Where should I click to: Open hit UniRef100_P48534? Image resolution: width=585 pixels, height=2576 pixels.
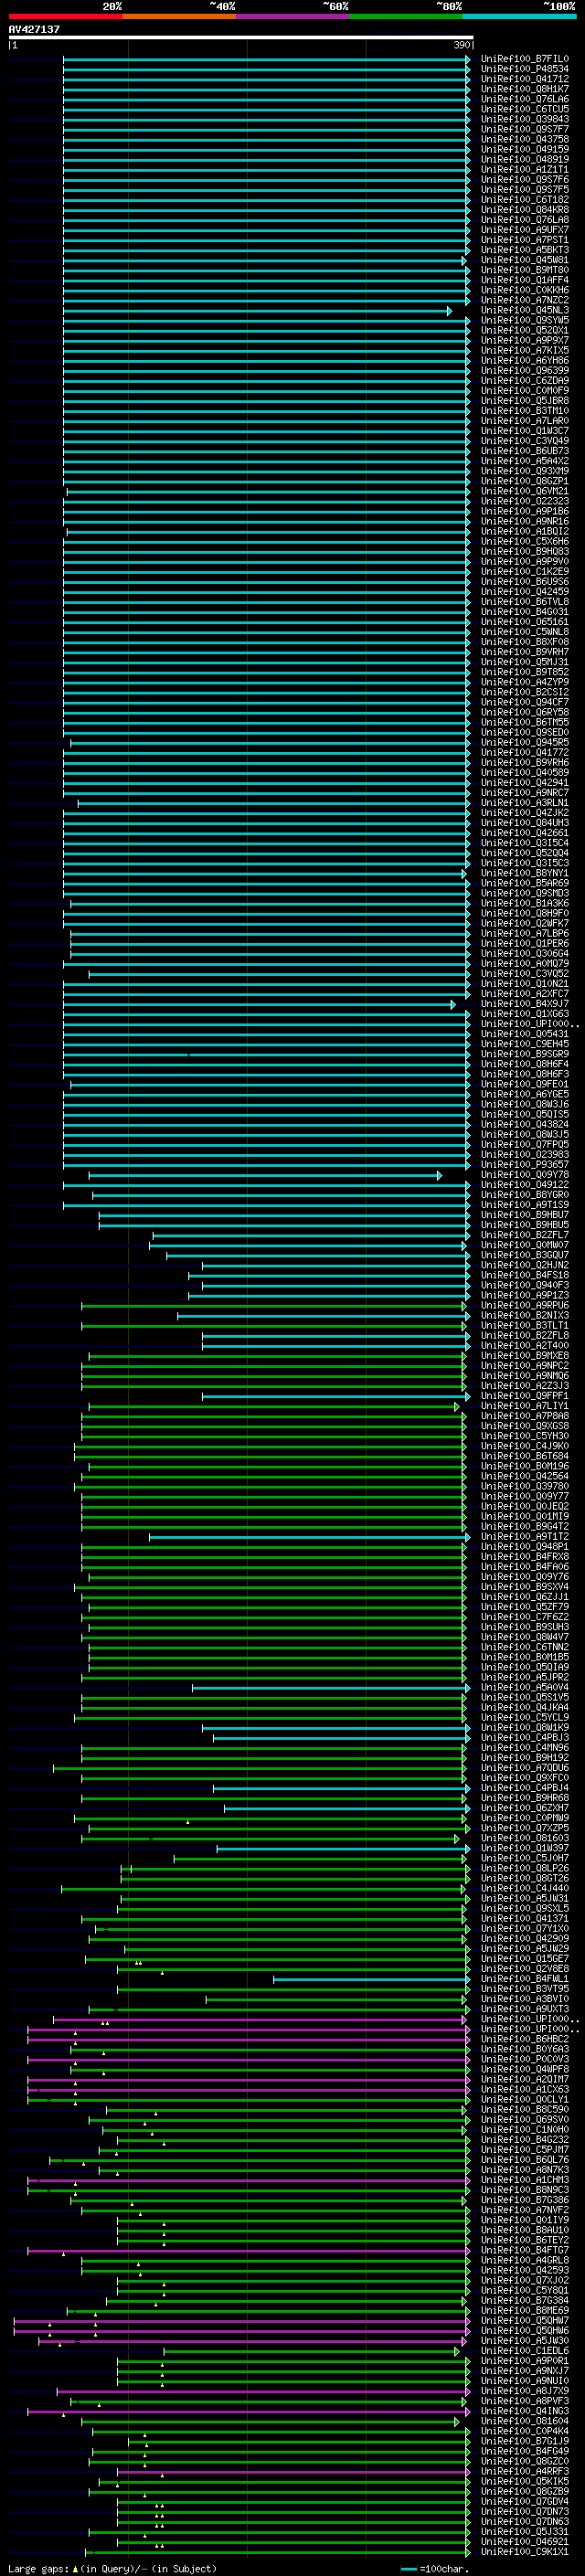point(524,69)
